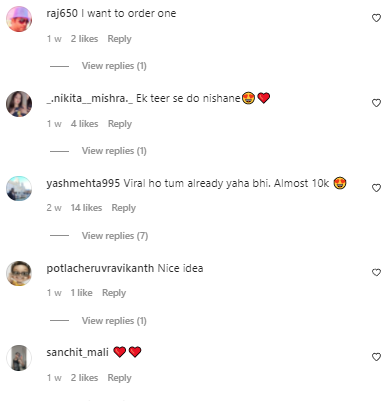Like _.nikita__mishra._'s comment heart icon
Image resolution: width=388 pixels, height=401 pixels.
(x=376, y=103)
